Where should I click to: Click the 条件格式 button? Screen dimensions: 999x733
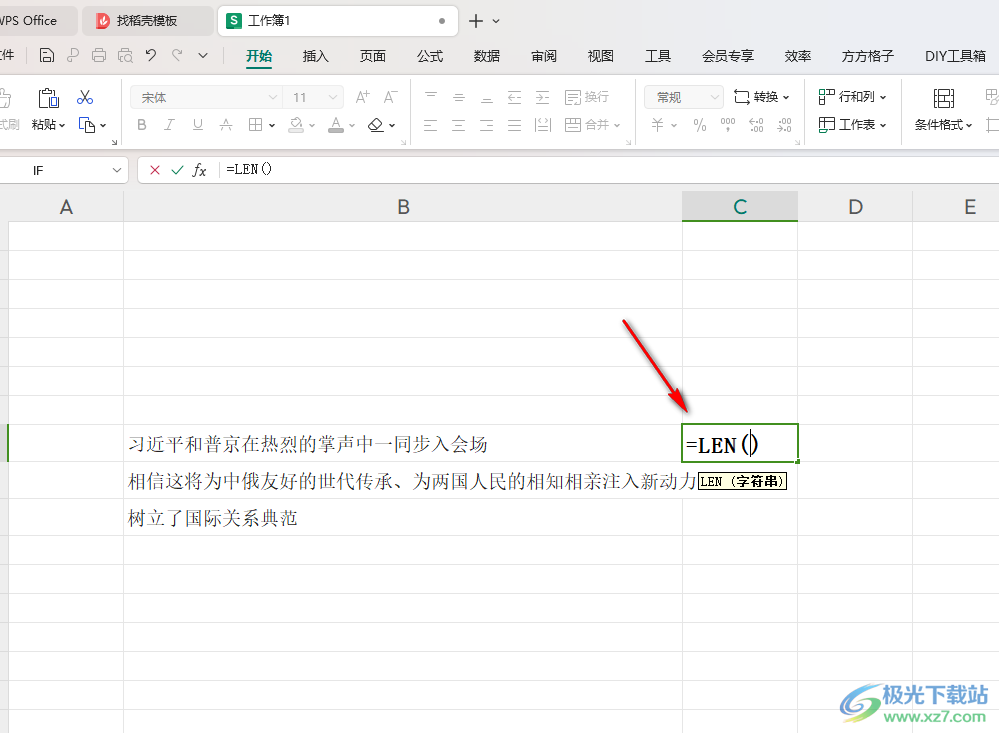click(x=944, y=110)
